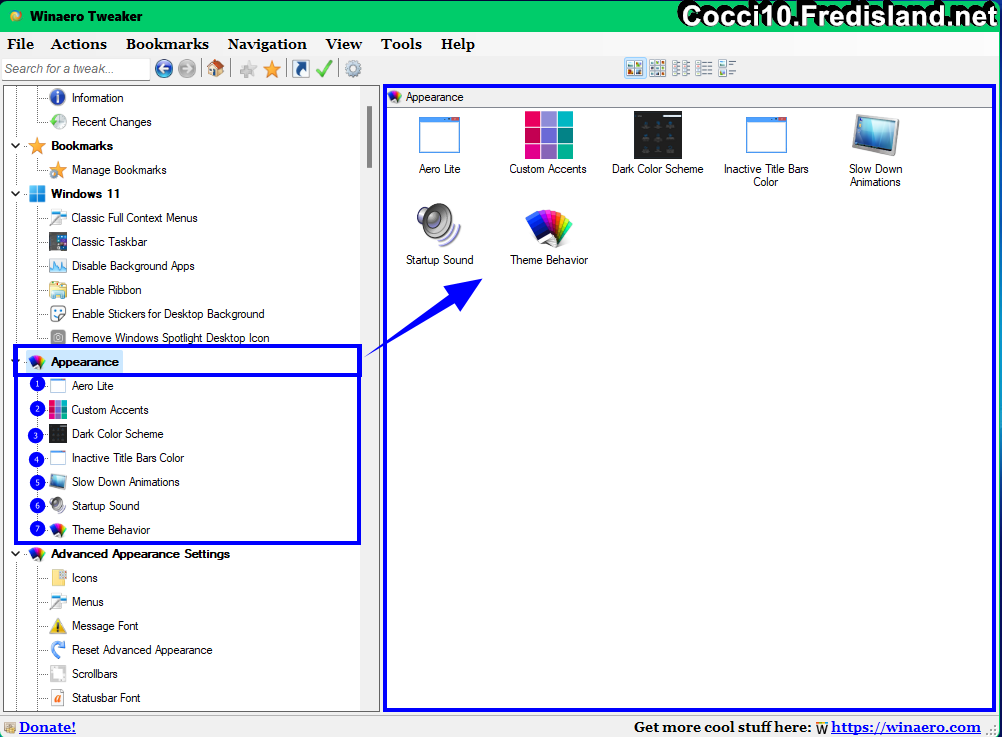Viewport: 1002px width, 737px height.
Task: Select Menus tree item
Action: [x=88, y=601]
